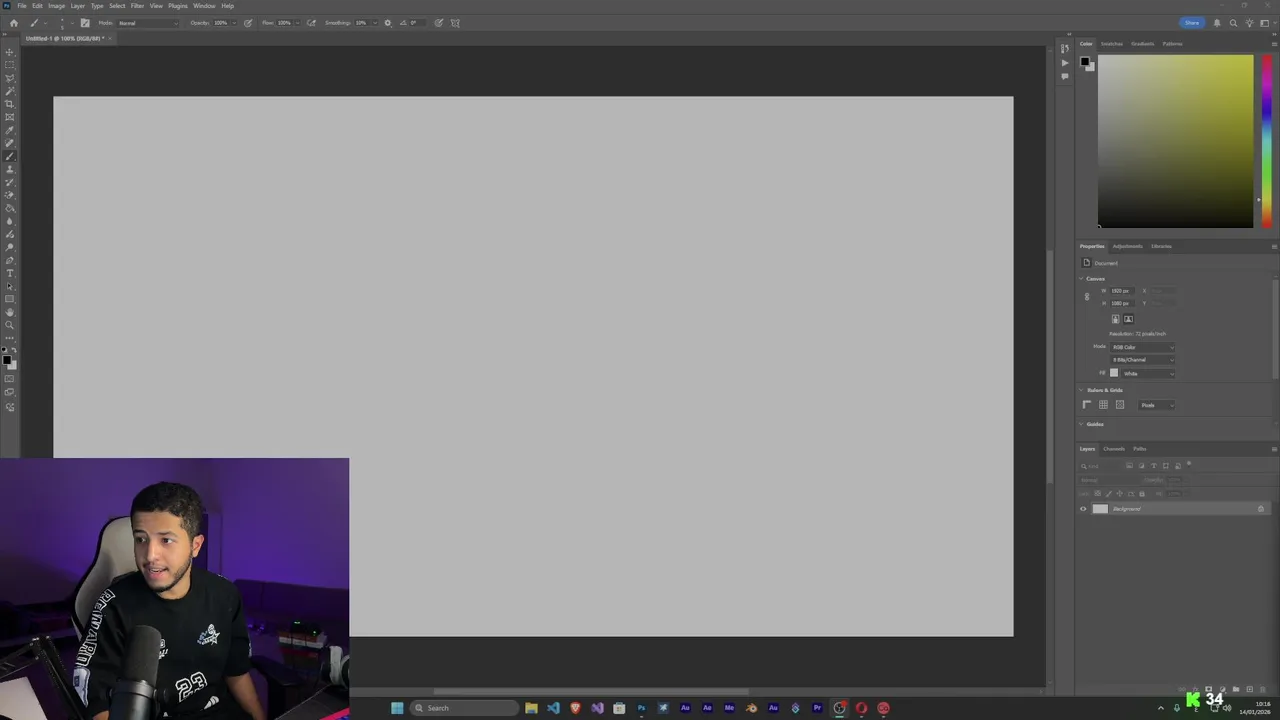Collapse the Rulers & Grids section
The width and height of the screenshot is (1280, 720).
(x=1082, y=390)
